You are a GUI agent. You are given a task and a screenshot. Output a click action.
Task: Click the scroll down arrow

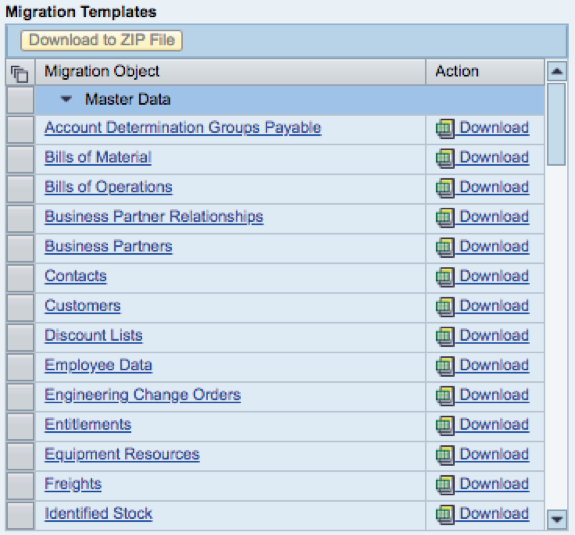click(557, 519)
